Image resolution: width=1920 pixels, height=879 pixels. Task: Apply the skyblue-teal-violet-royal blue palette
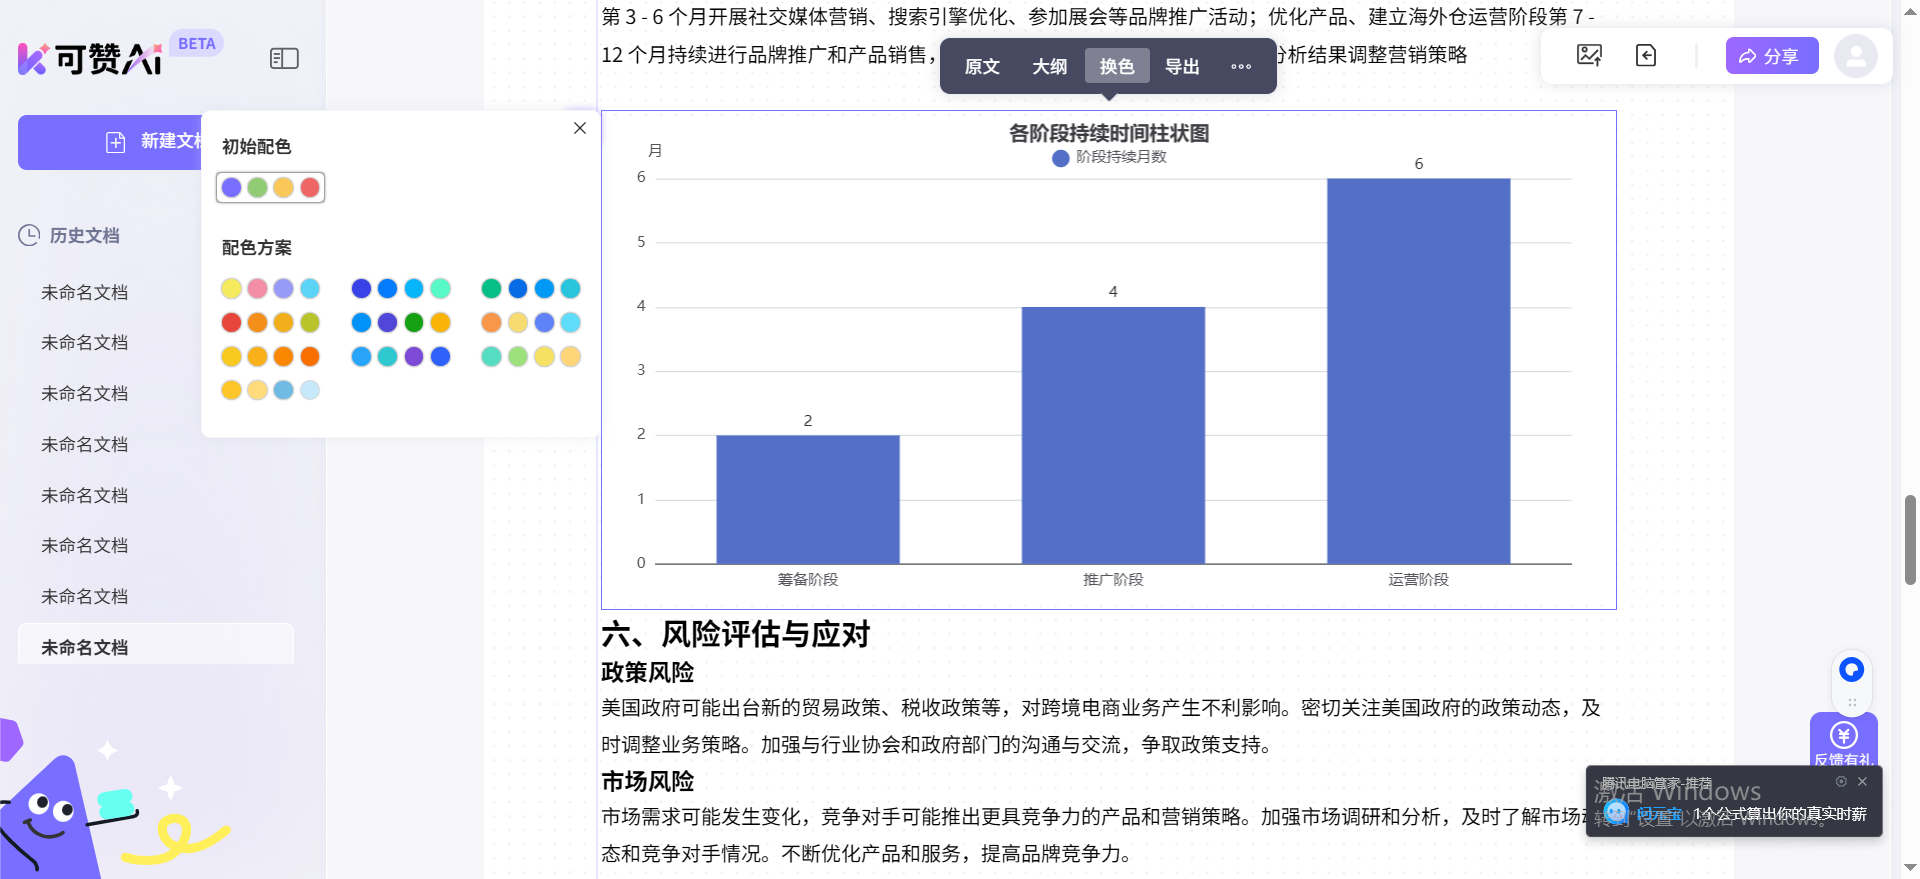[401, 356]
